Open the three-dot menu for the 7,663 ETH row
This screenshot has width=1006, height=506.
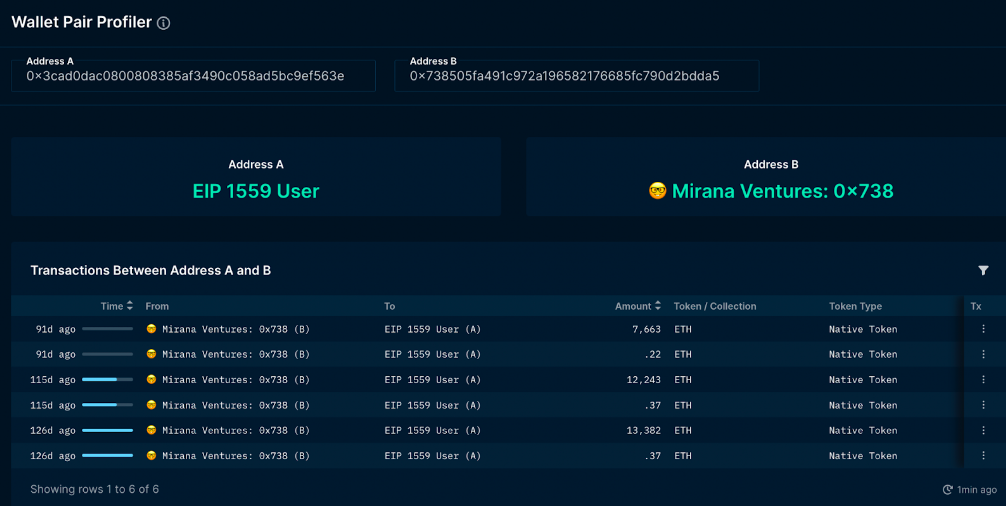pyautogui.click(x=983, y=329)
